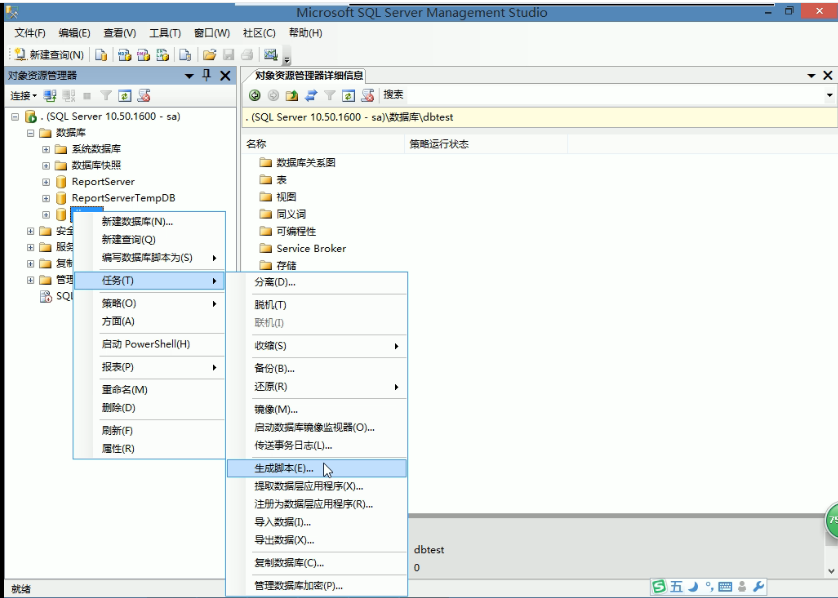Select ReportServer database in tree
The width and height of the screenshot is (838, 598).
coord(103,182)
